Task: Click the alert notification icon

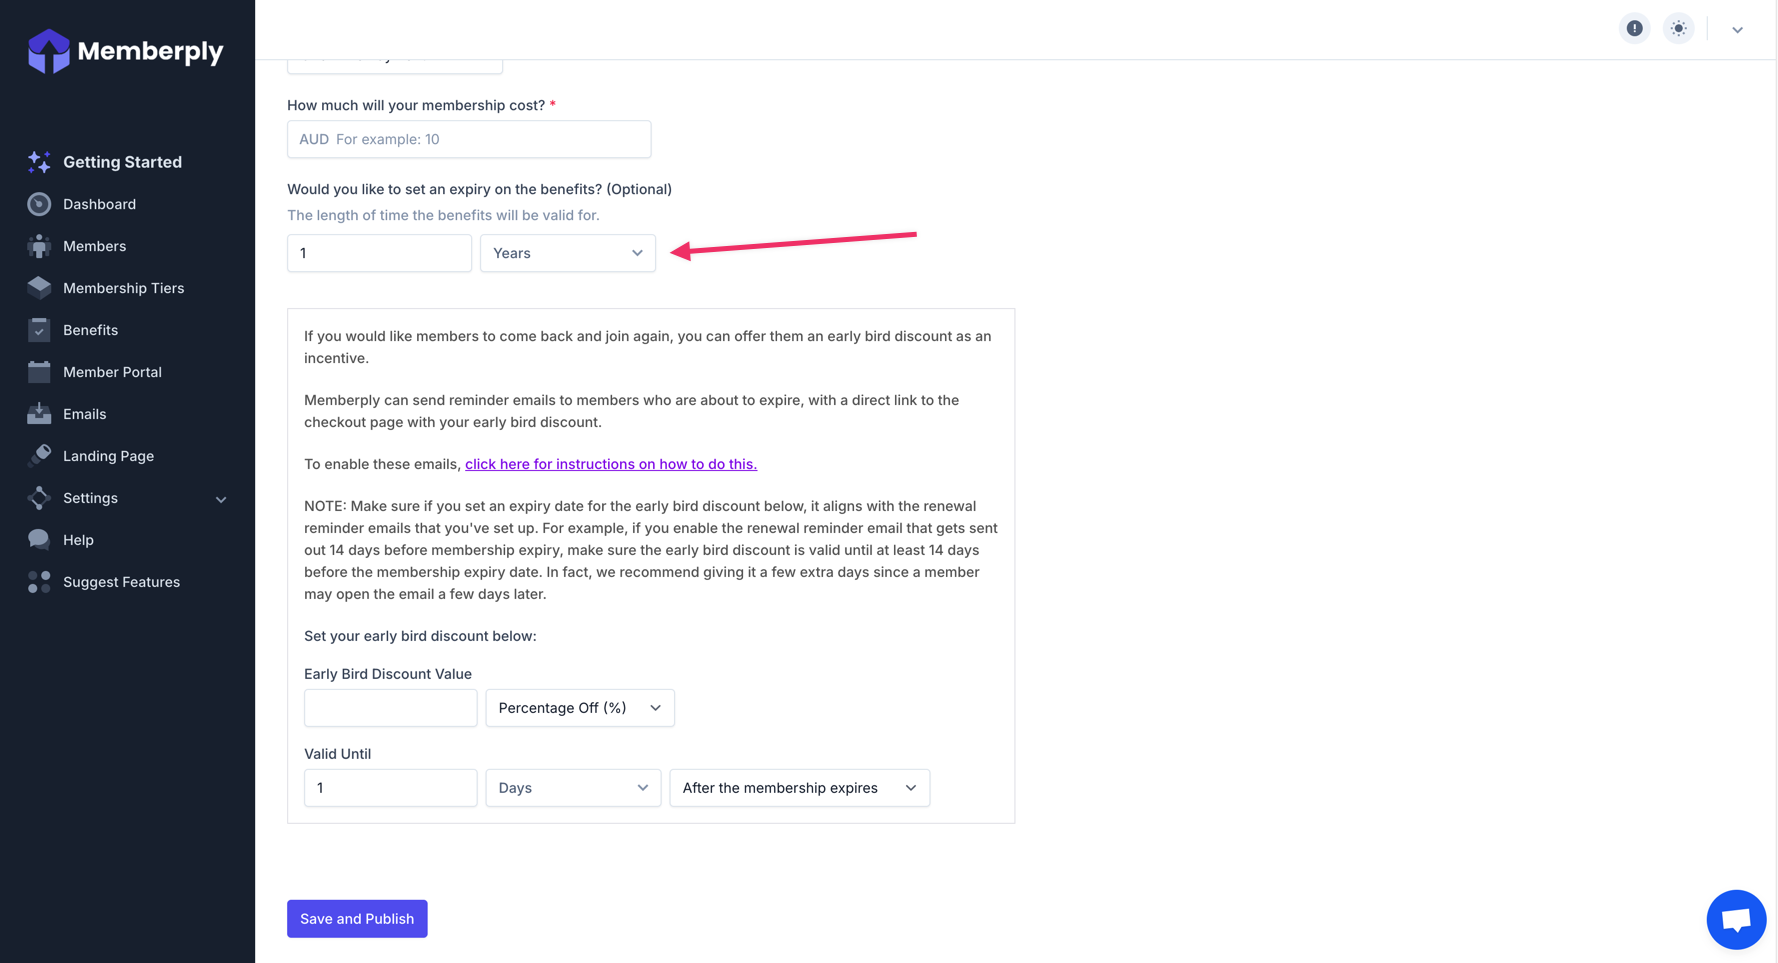Action: (1634, 29)
